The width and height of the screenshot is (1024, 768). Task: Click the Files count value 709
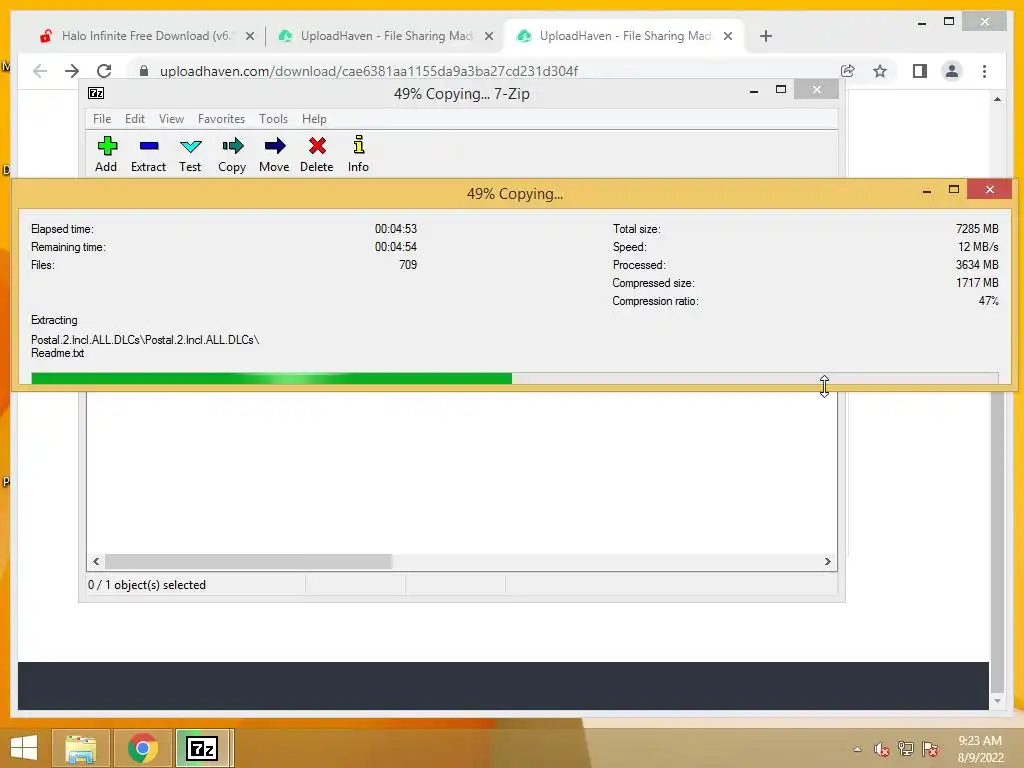click(x=408, y=264)
